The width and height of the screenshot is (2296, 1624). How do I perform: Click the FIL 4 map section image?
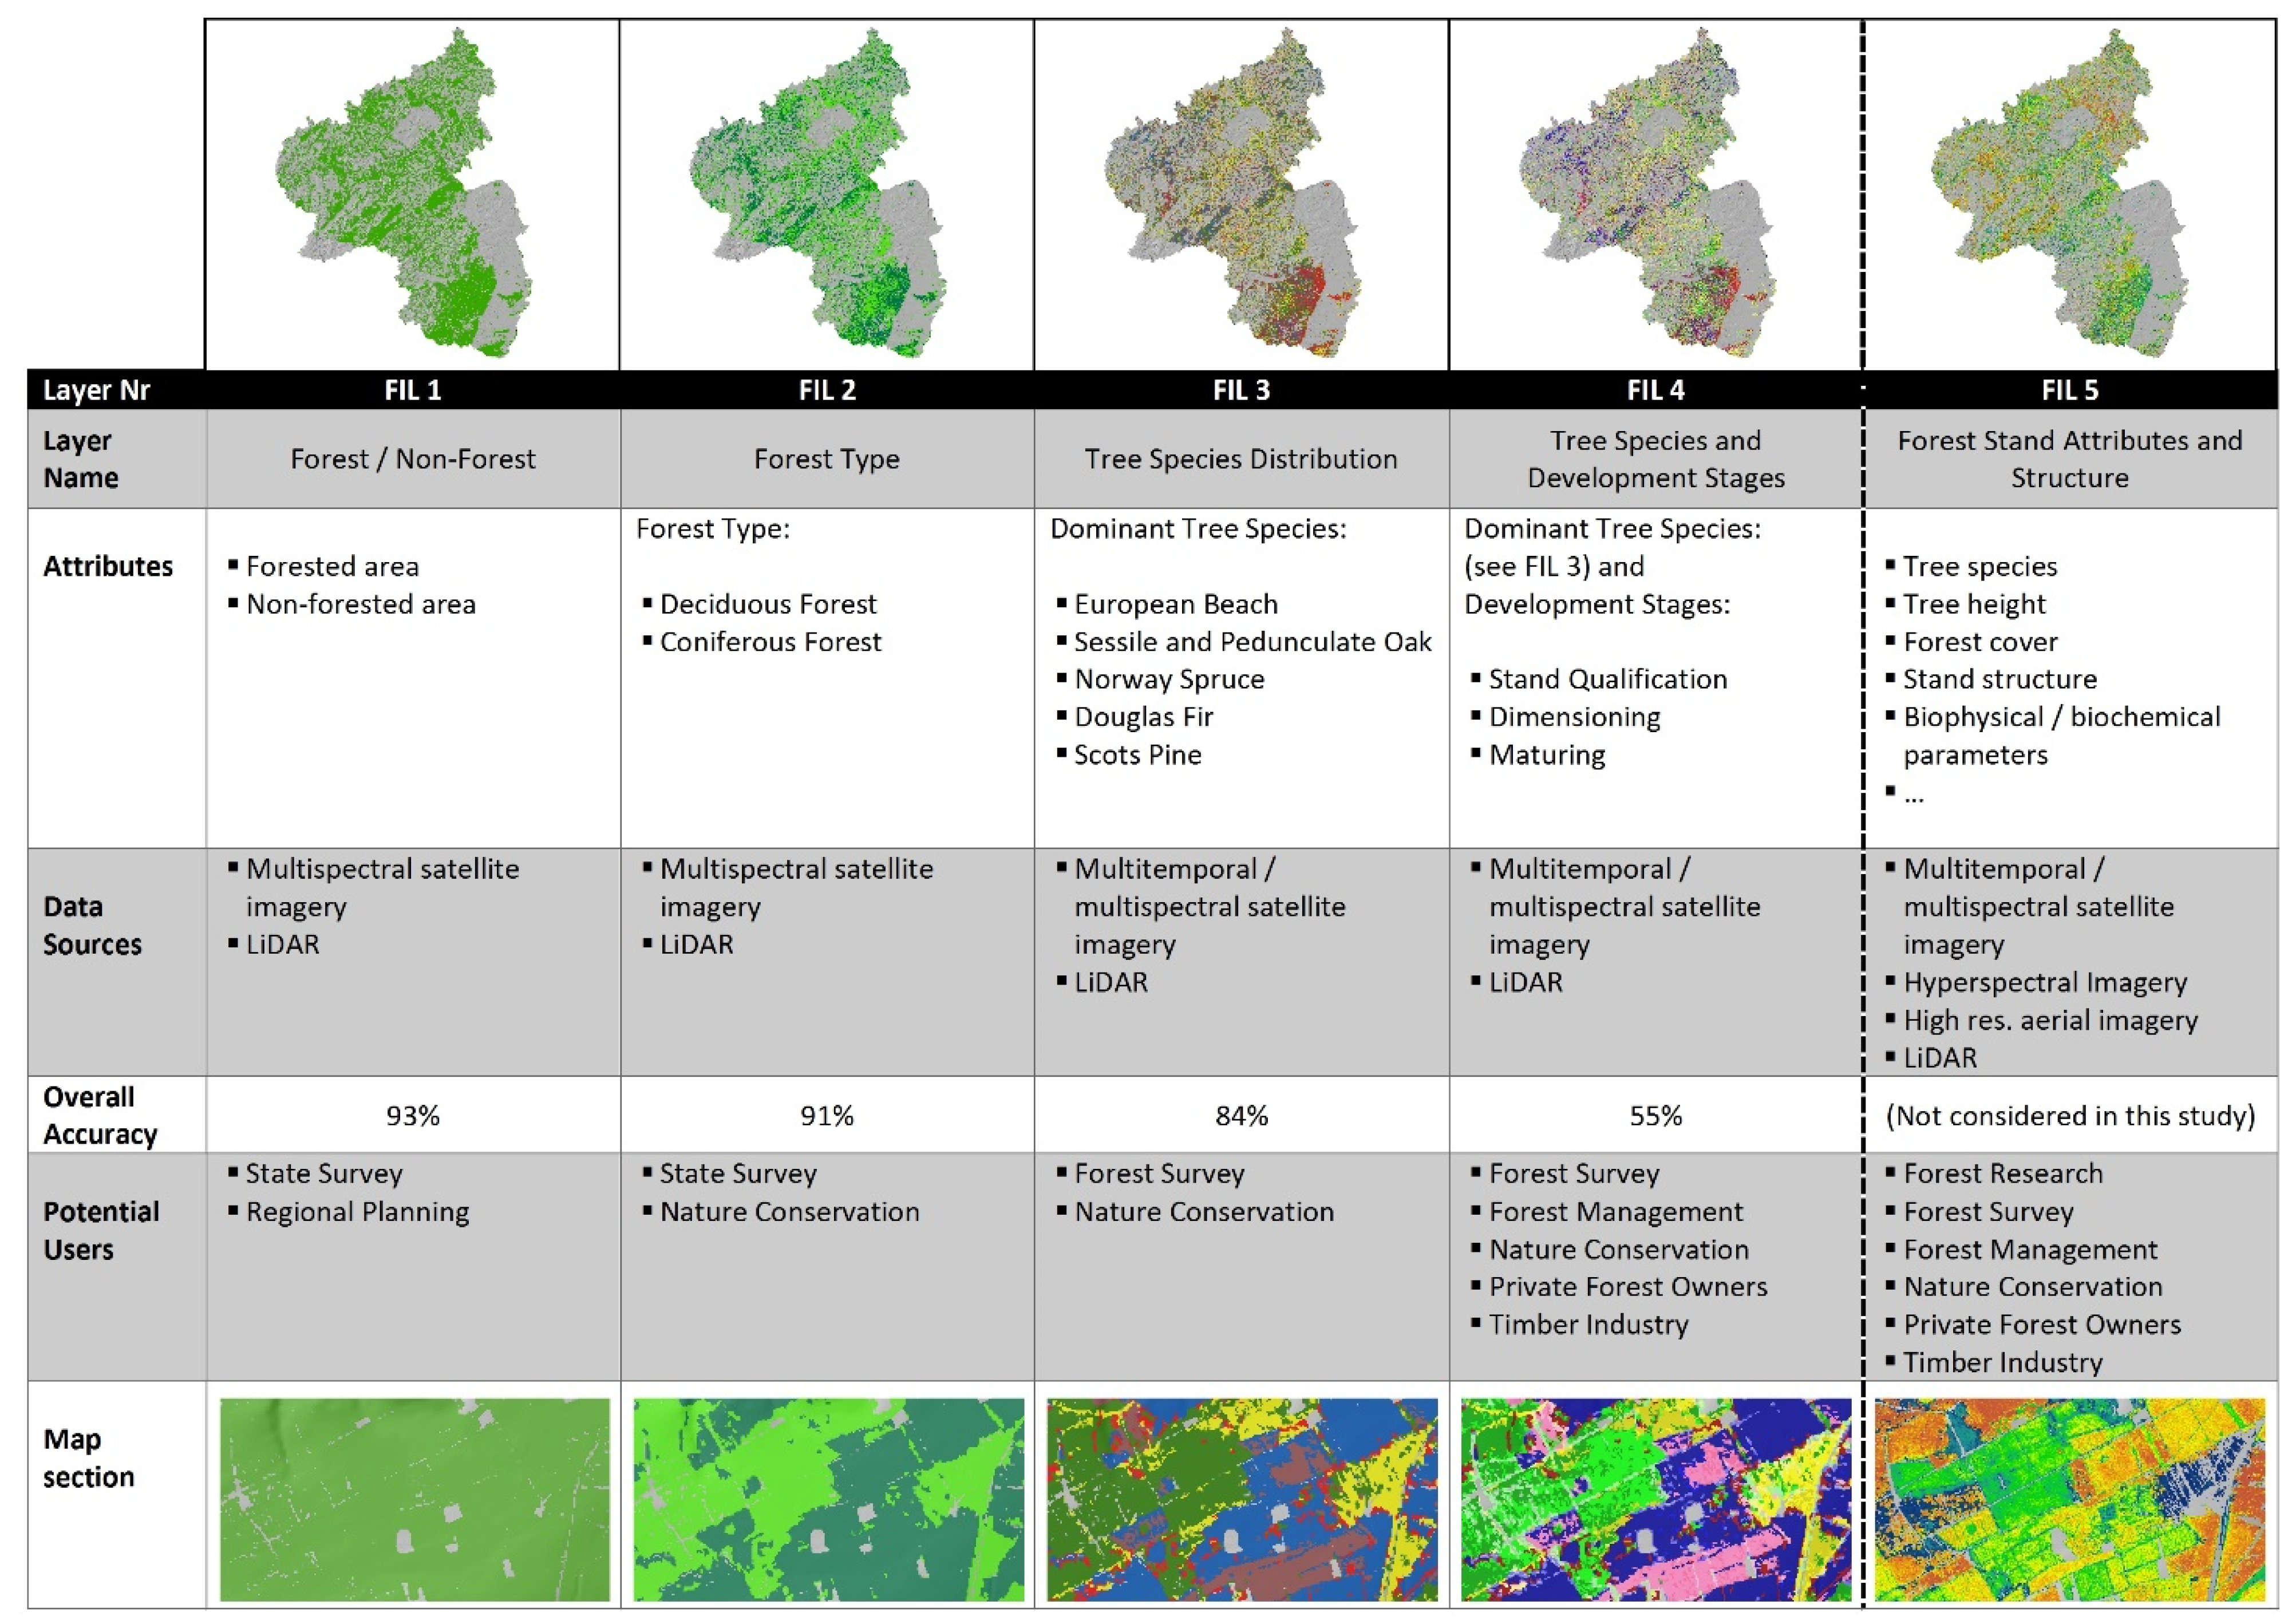[x=1655, y=1499]
